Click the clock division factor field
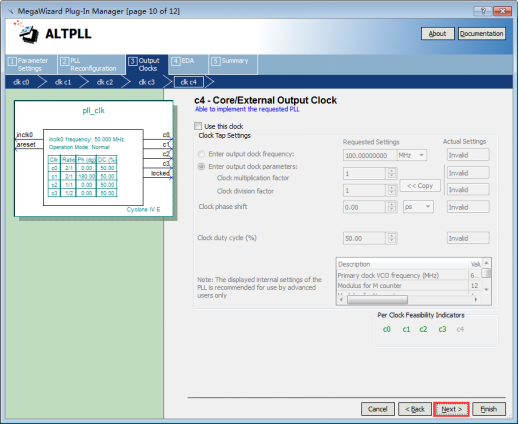The height and width of the screenshot is (424, 519). coord(365,190)
